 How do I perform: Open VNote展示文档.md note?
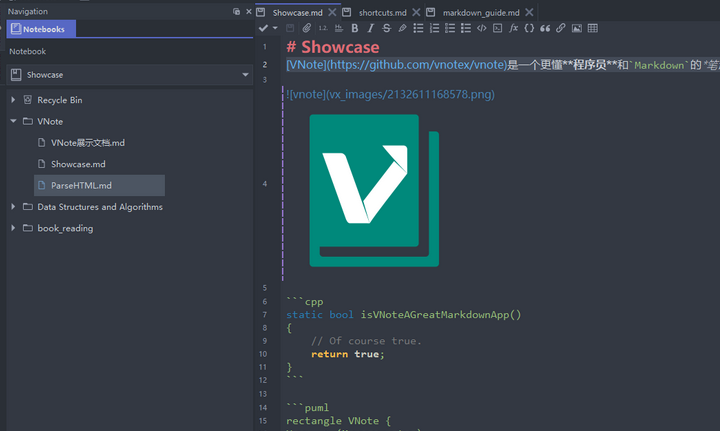tap(88, 143)
